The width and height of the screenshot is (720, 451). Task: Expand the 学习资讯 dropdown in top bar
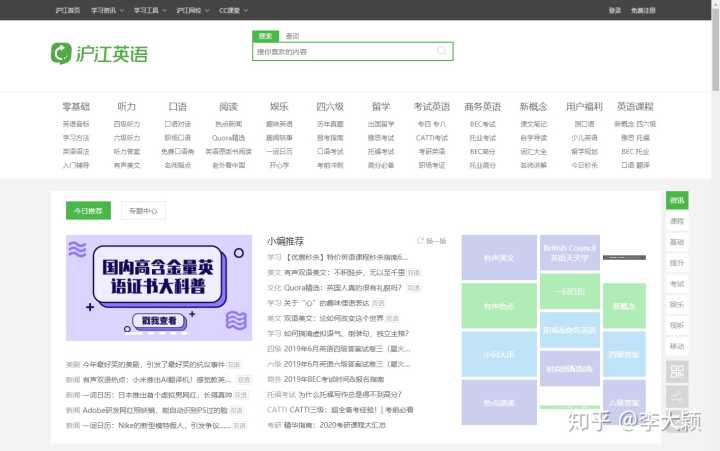[107, 10]
